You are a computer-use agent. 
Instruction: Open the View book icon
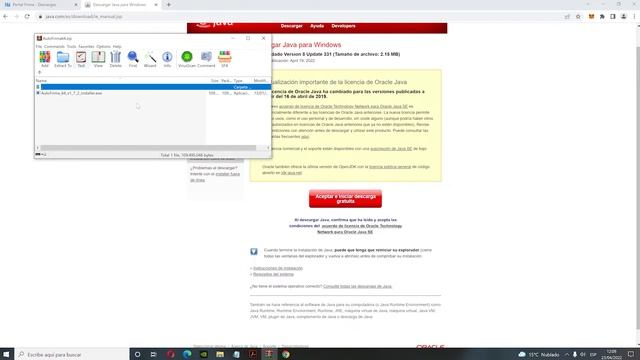click(98, 59)
